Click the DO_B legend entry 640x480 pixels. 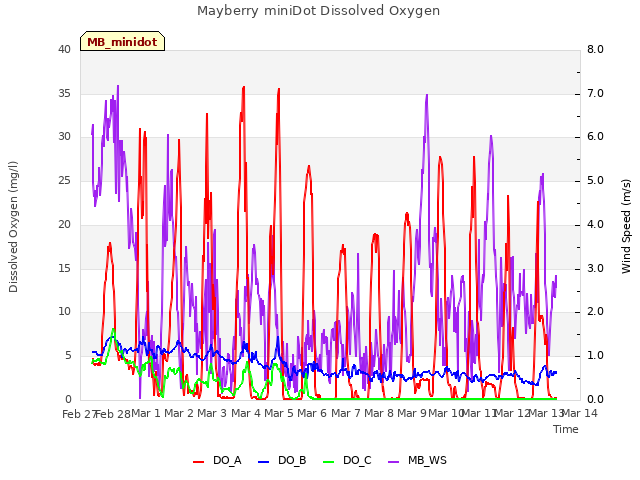tap(282, 460)
